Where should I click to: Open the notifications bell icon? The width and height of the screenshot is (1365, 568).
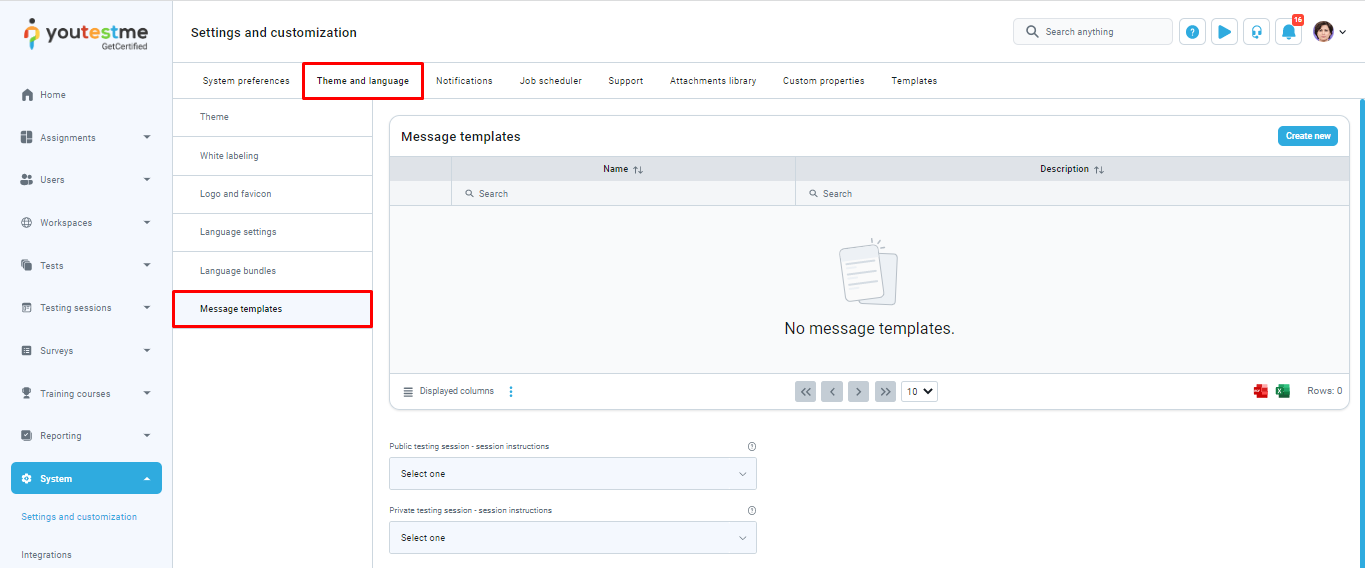(1288, 32)
